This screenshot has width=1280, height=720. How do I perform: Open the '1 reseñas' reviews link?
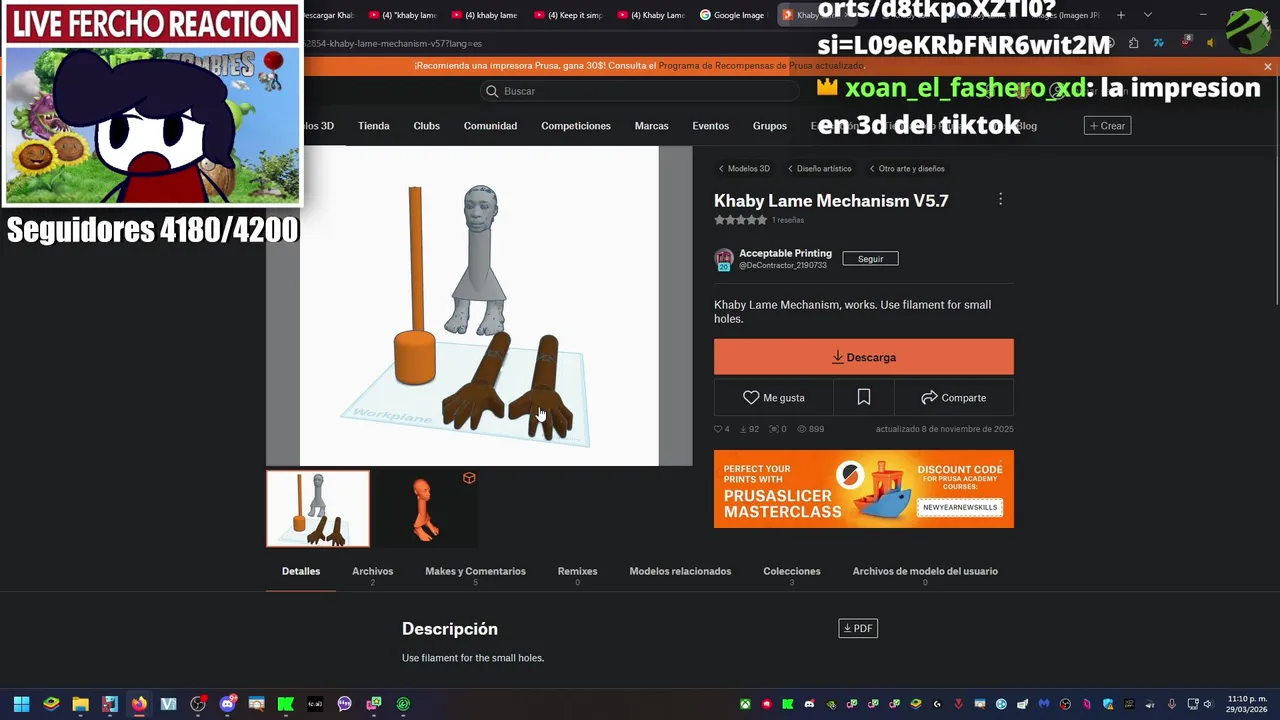788,220
